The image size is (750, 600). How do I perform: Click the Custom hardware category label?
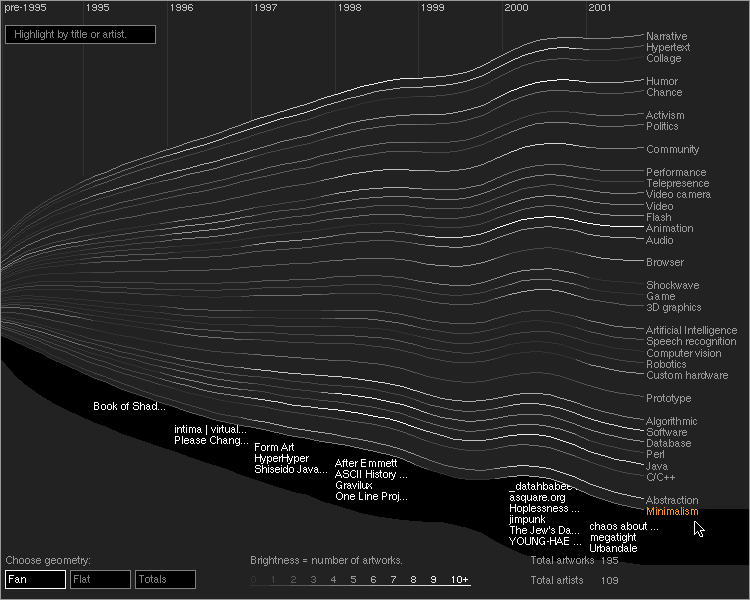click(687, 376)
